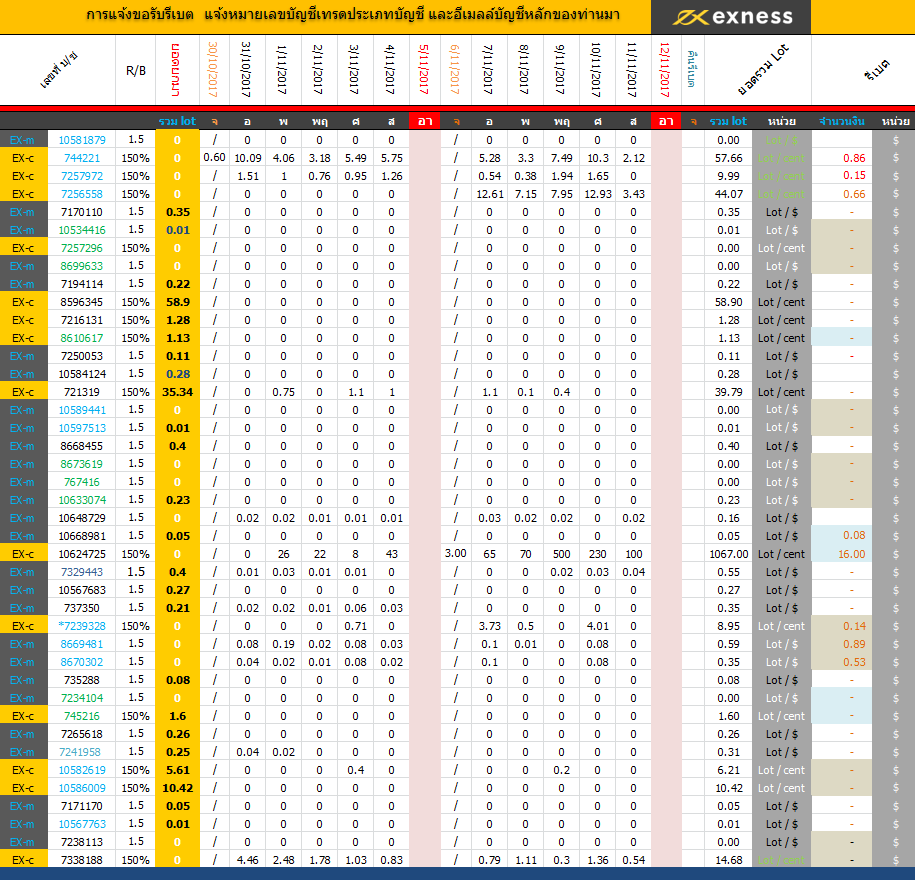Viewport: 915px width, 880px height.
Task: Click the 1/11/2017 date column header
Action: click(x=282, y=69)
